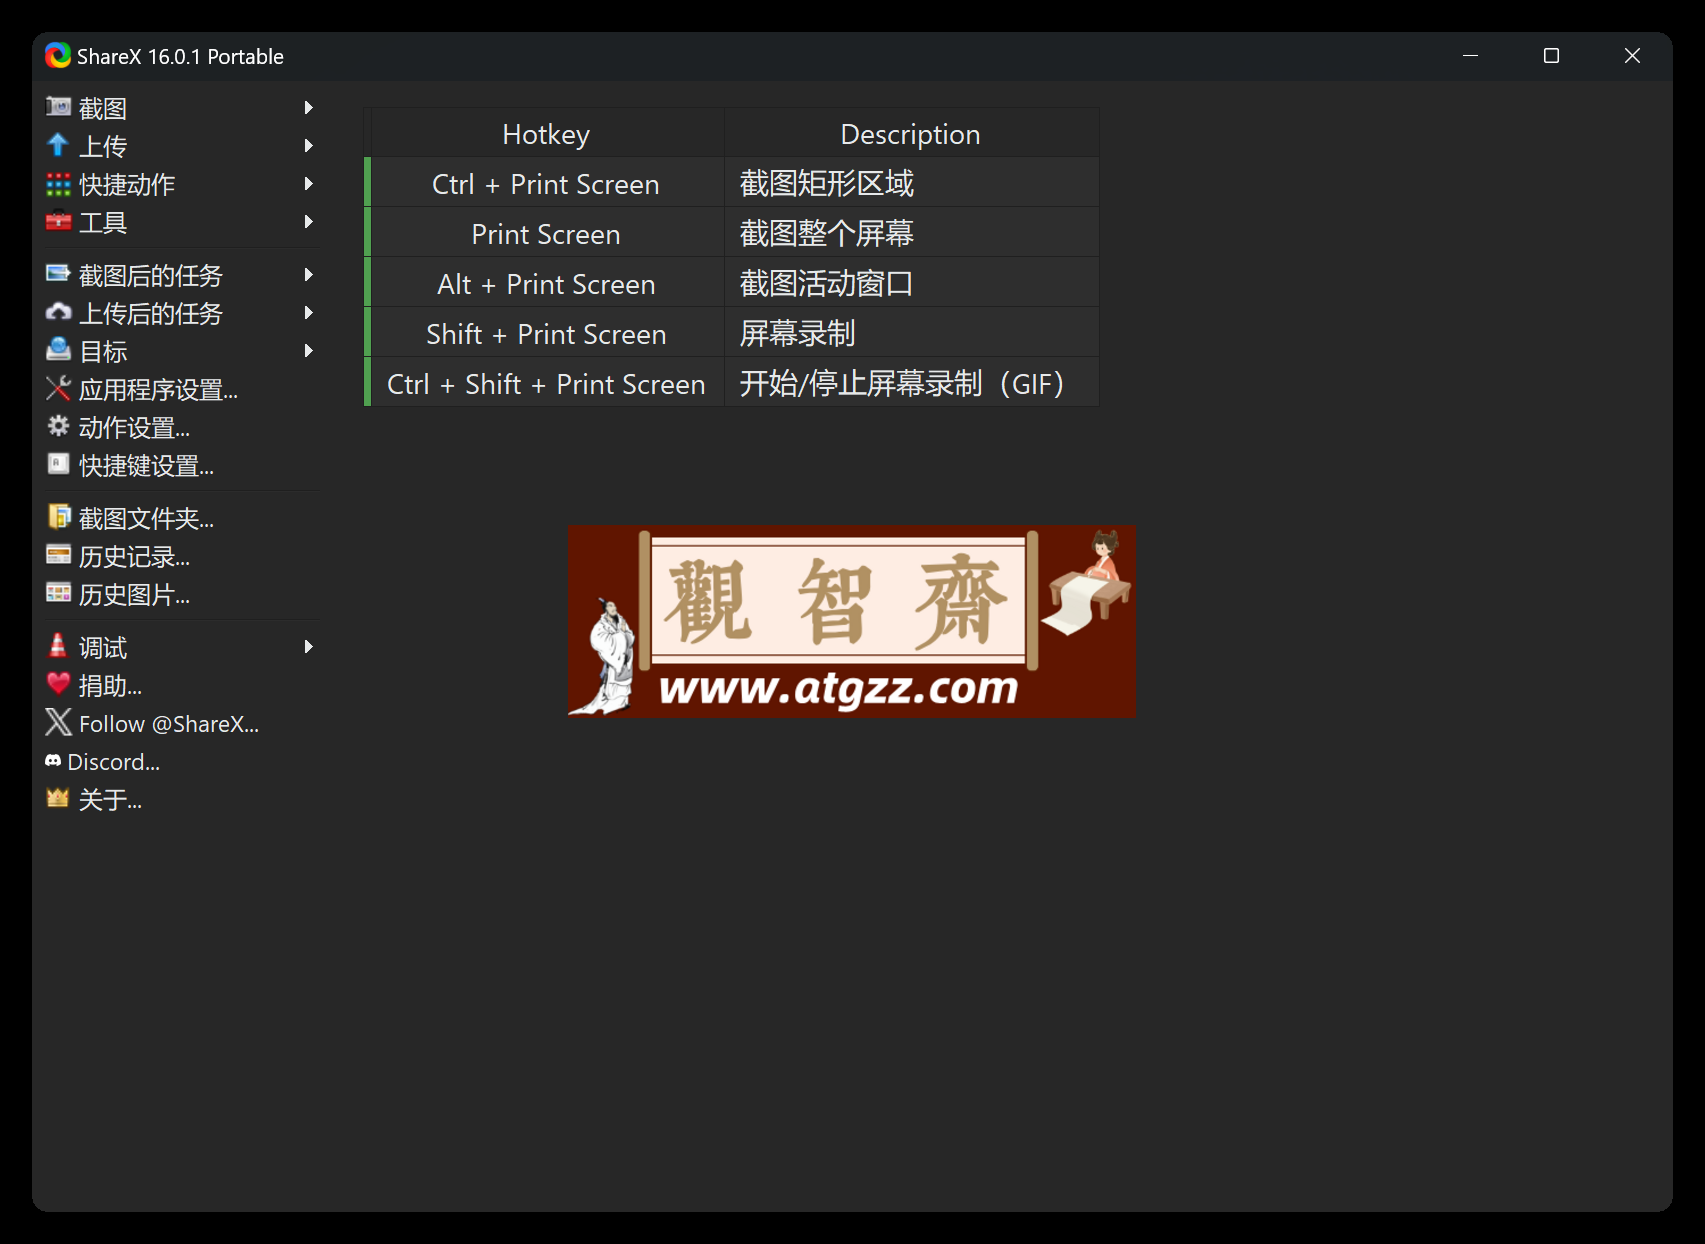Click the Discord logo icon
Screen dimensions: 1705x1244
pos(53,761)
